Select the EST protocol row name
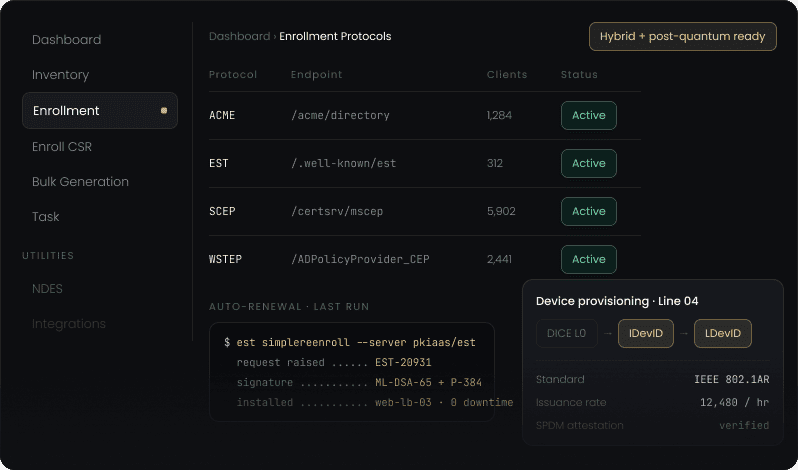798x470 pixels. [x=219, y=163]
